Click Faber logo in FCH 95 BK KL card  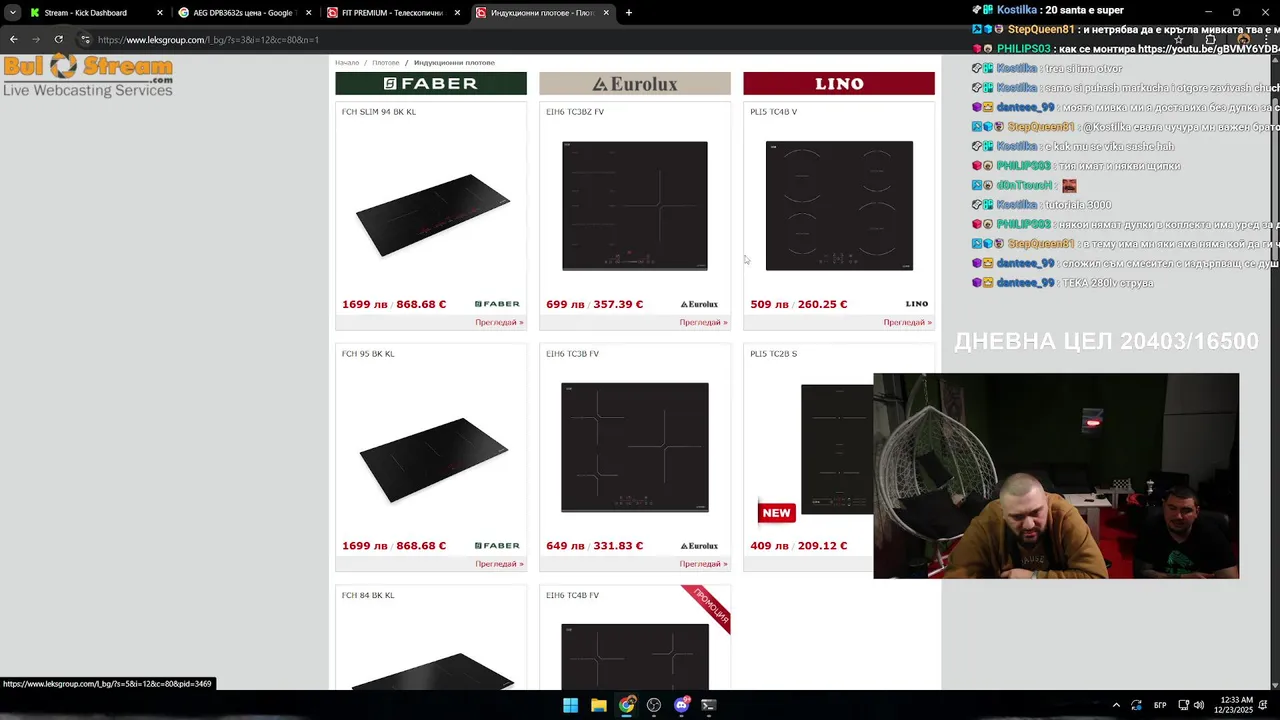[497, 546]
